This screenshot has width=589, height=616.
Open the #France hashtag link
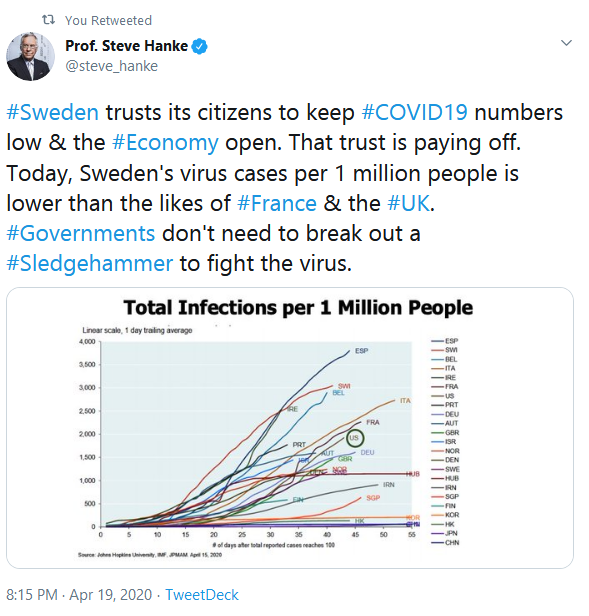[277, 204]
